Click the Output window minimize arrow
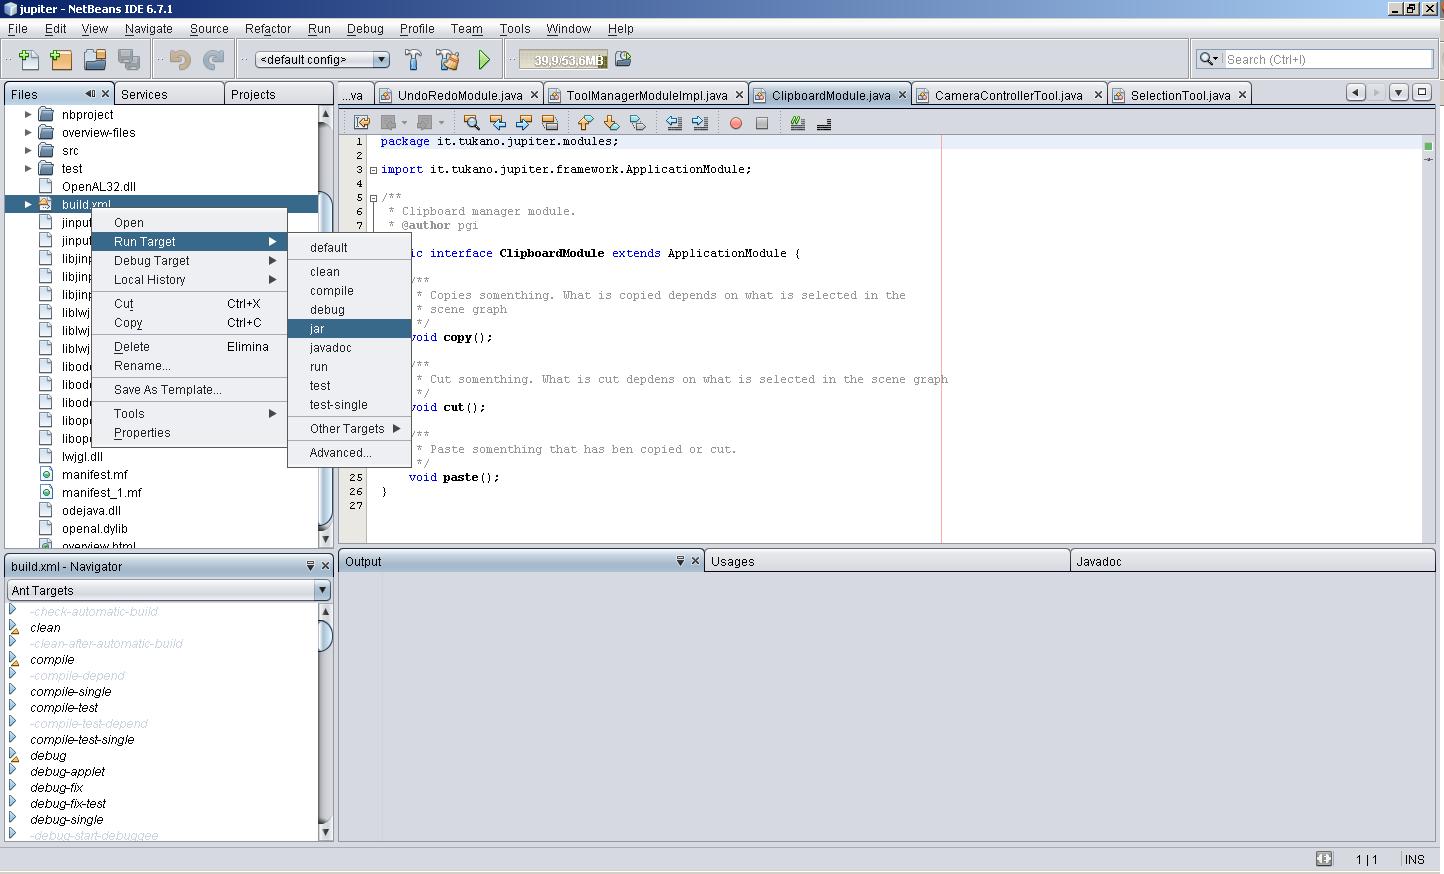Screen dimensions: 1444x874 pos(680,561)
